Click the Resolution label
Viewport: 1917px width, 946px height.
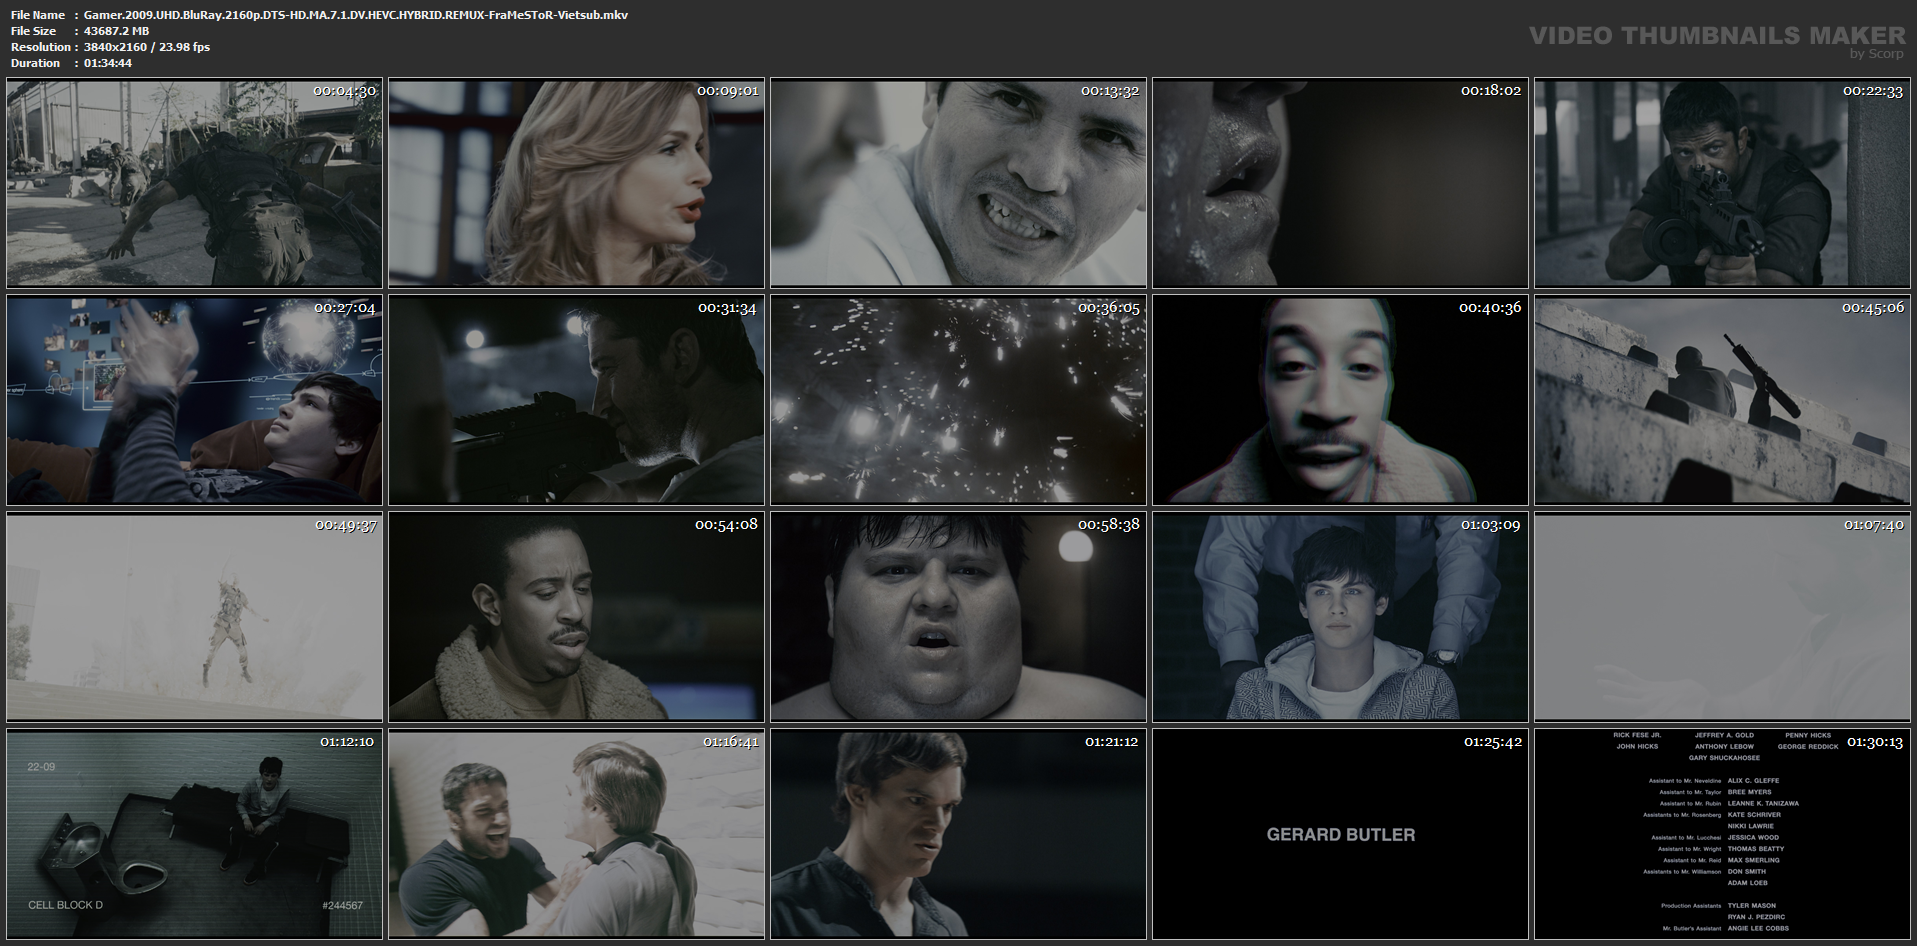point(41,47)
